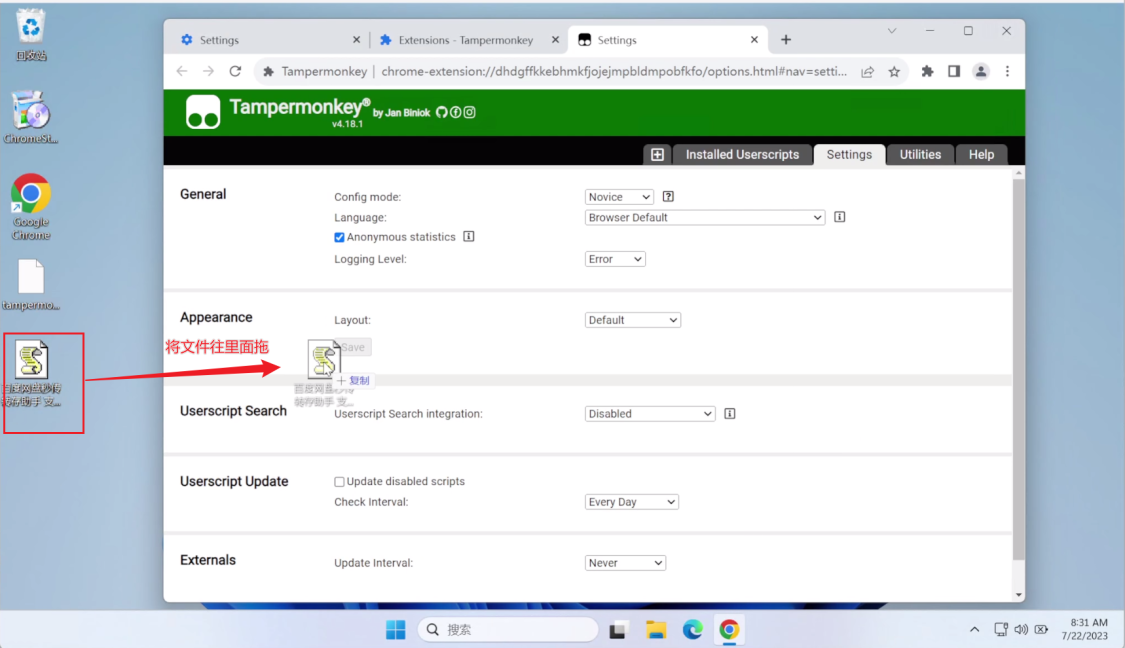Open the Recycle Bin desktop icon
This screenshot has height=648, width=1125.
(x=31, y=34)
